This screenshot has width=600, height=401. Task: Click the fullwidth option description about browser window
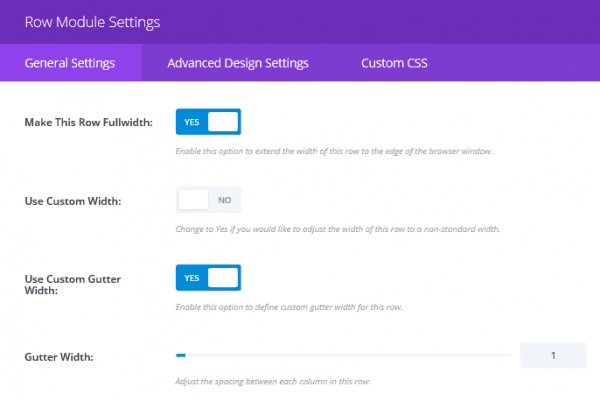pyautogui.click(x=334, y=151)
